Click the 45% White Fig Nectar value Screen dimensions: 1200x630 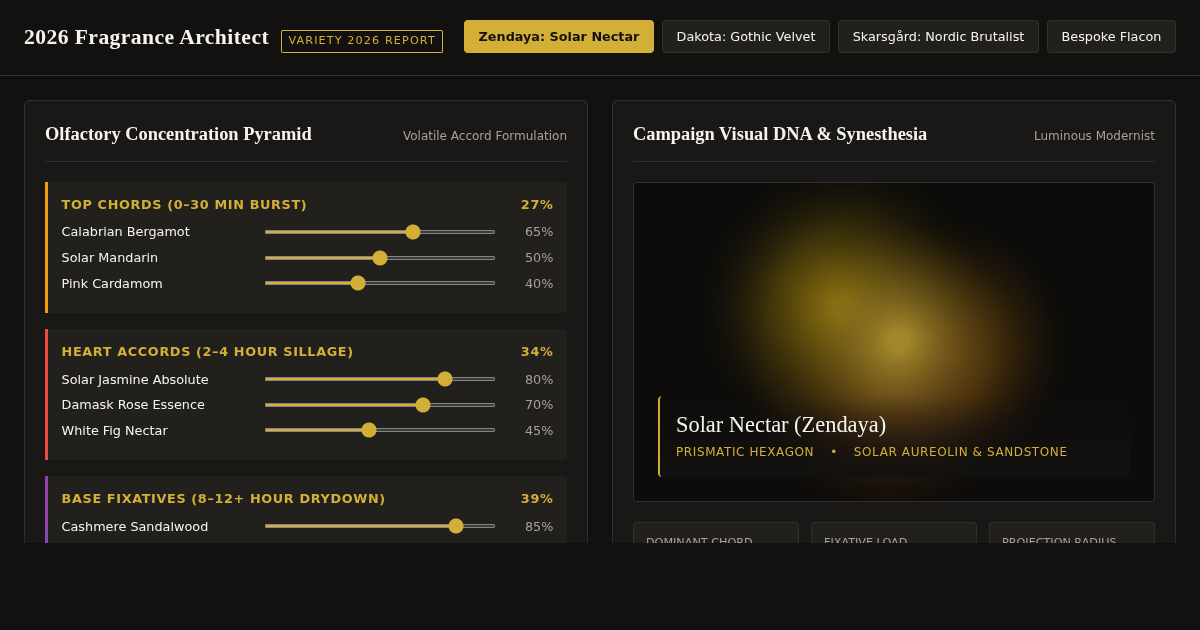point(539,431)
